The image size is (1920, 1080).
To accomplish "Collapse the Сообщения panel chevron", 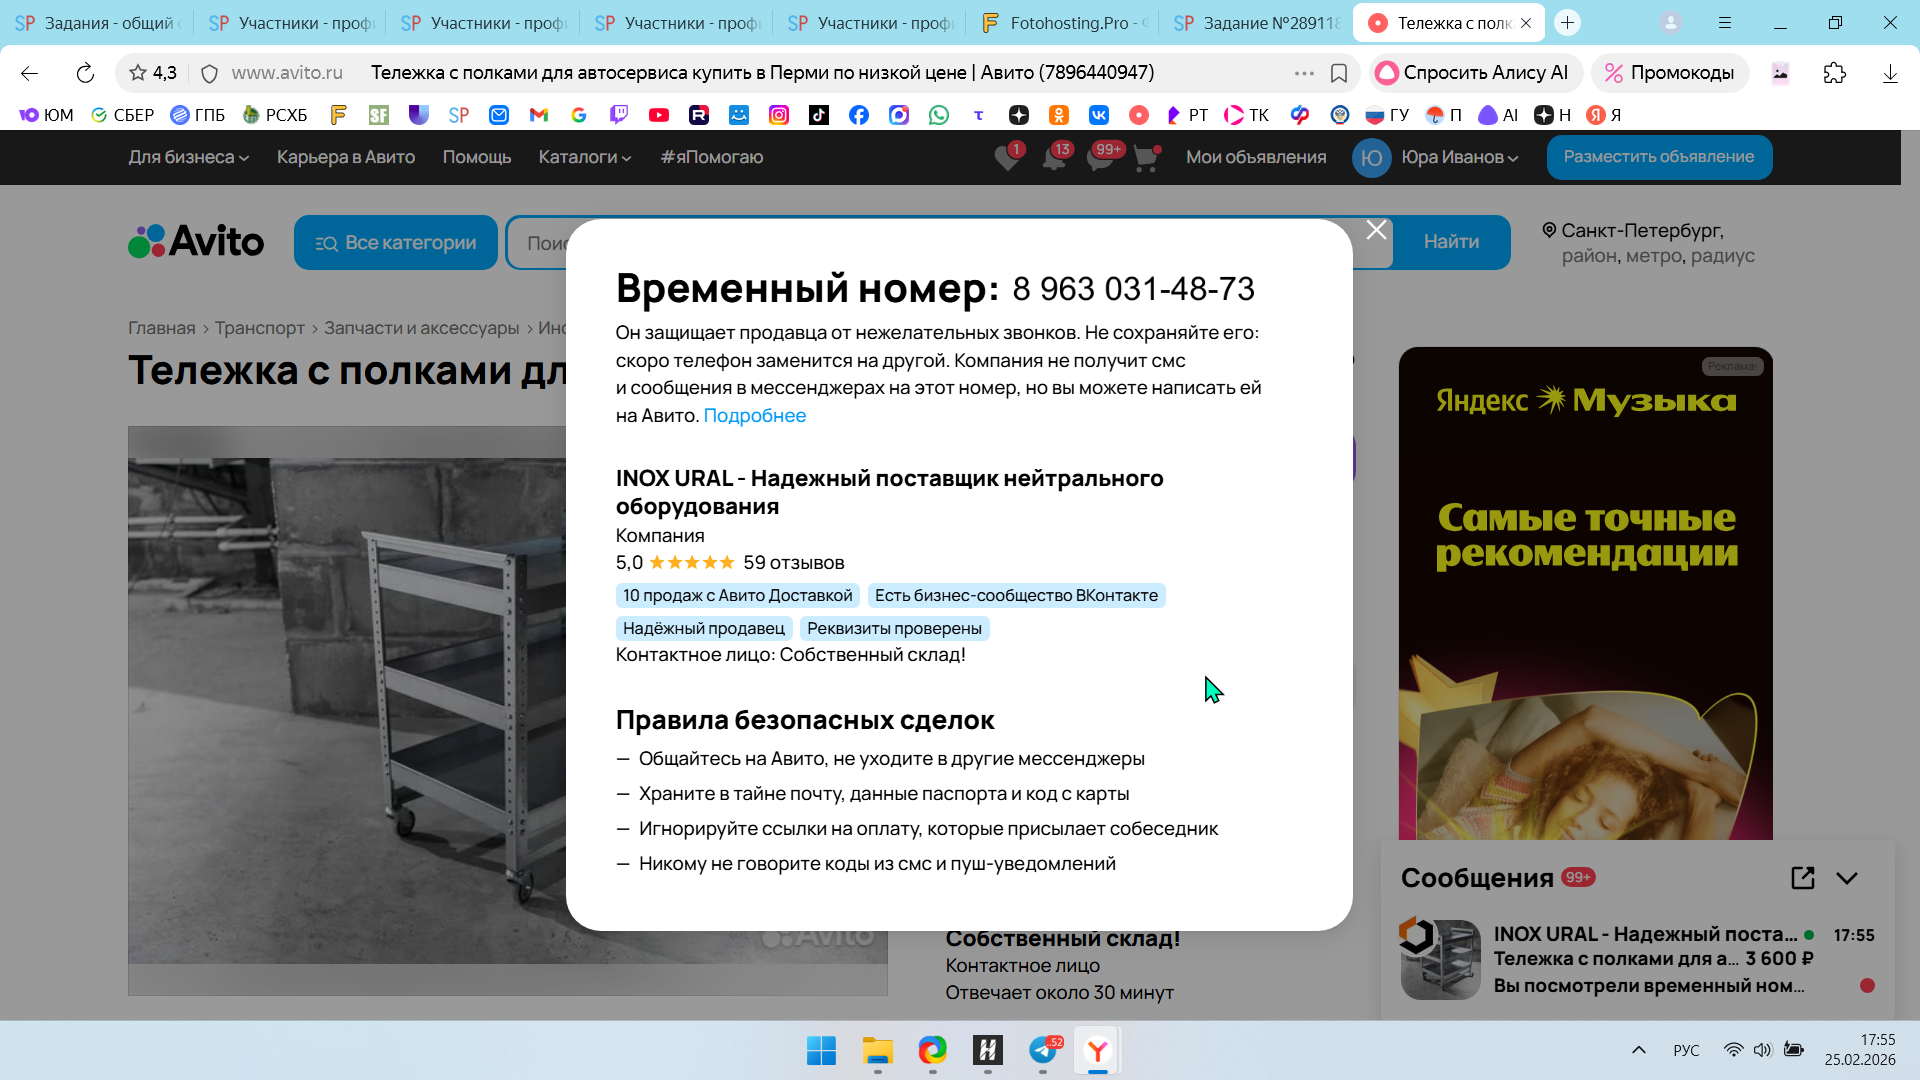I will click(1847, 878).
